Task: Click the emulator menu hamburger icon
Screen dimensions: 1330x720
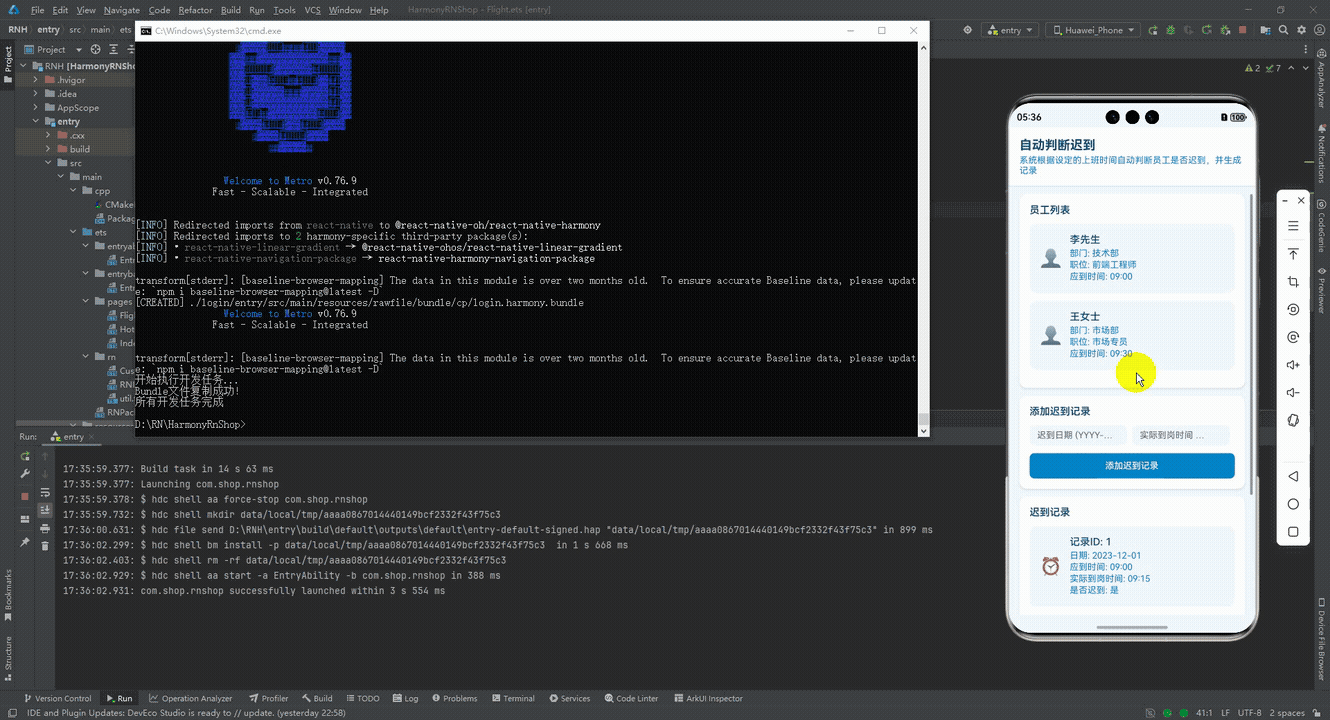Action: coord(1293,226)
